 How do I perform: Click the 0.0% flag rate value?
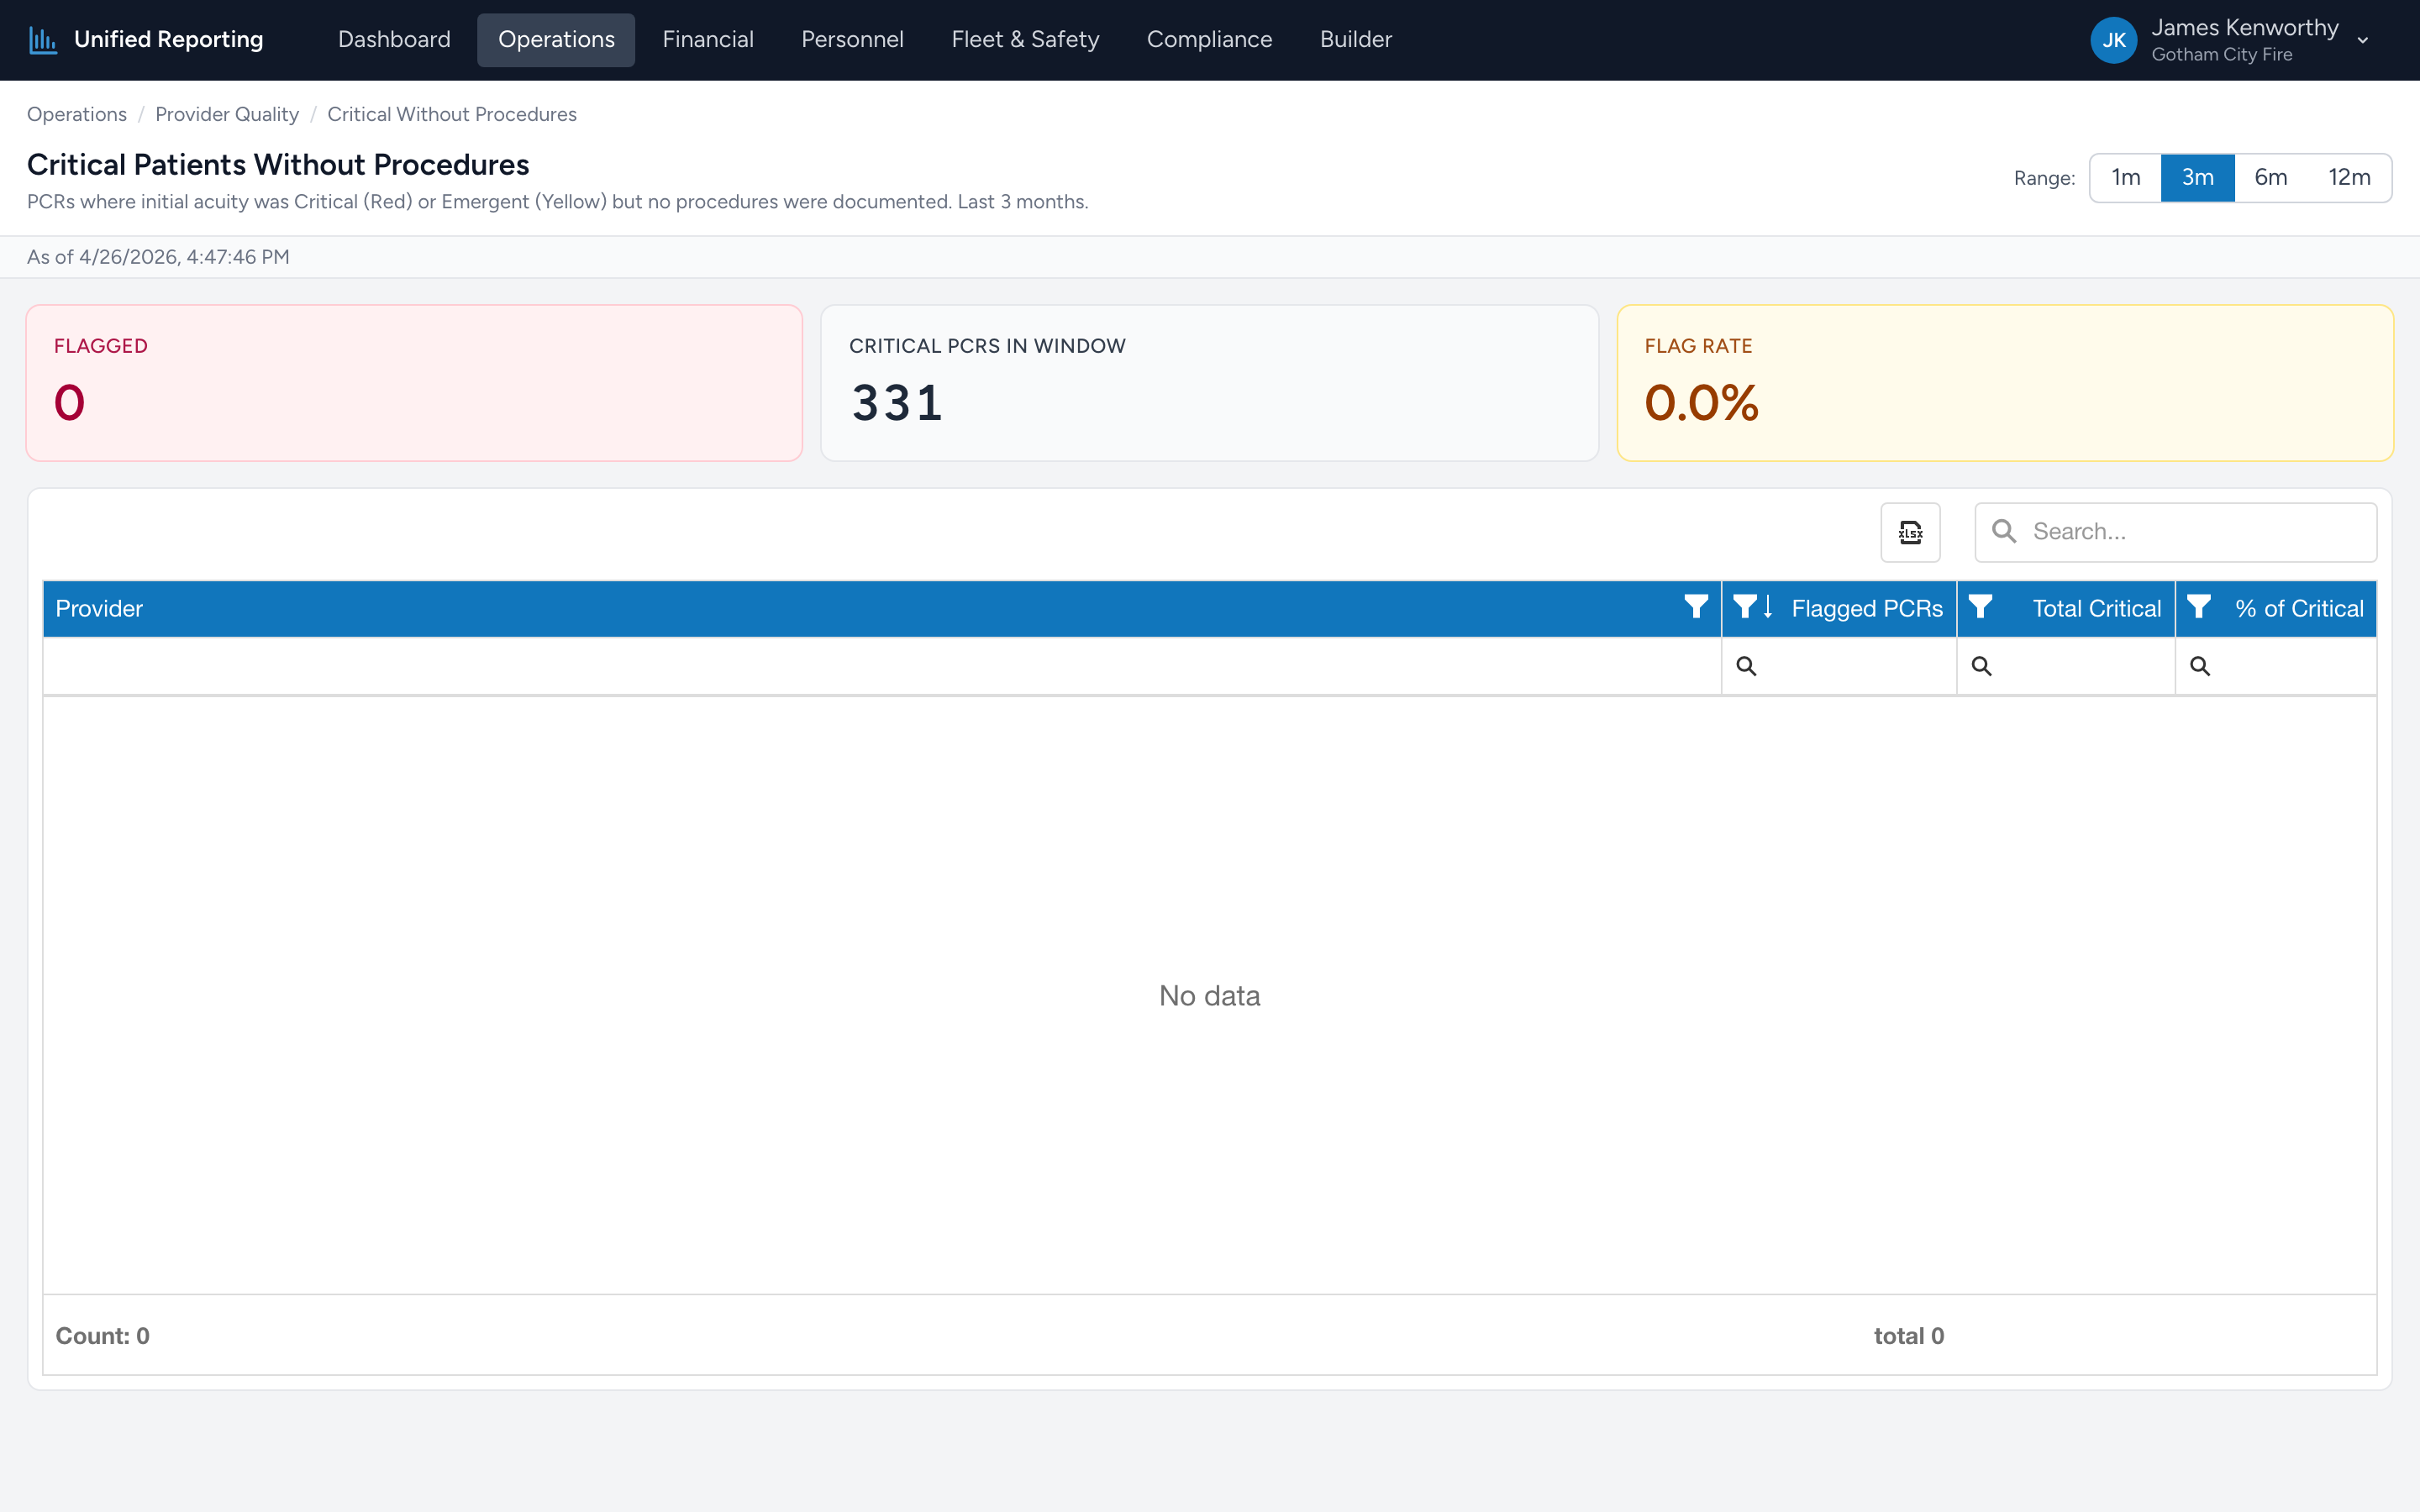[x=1701, y=403]
